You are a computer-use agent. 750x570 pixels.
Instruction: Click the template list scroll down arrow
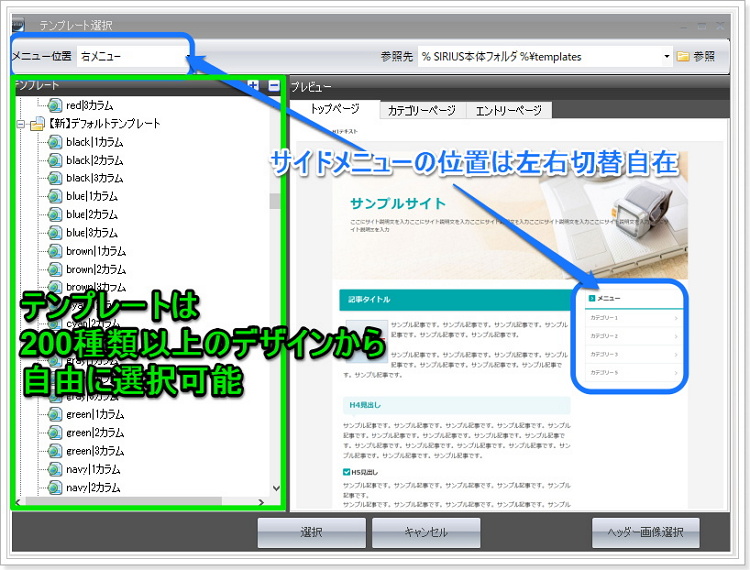click(x=276, y=488)
